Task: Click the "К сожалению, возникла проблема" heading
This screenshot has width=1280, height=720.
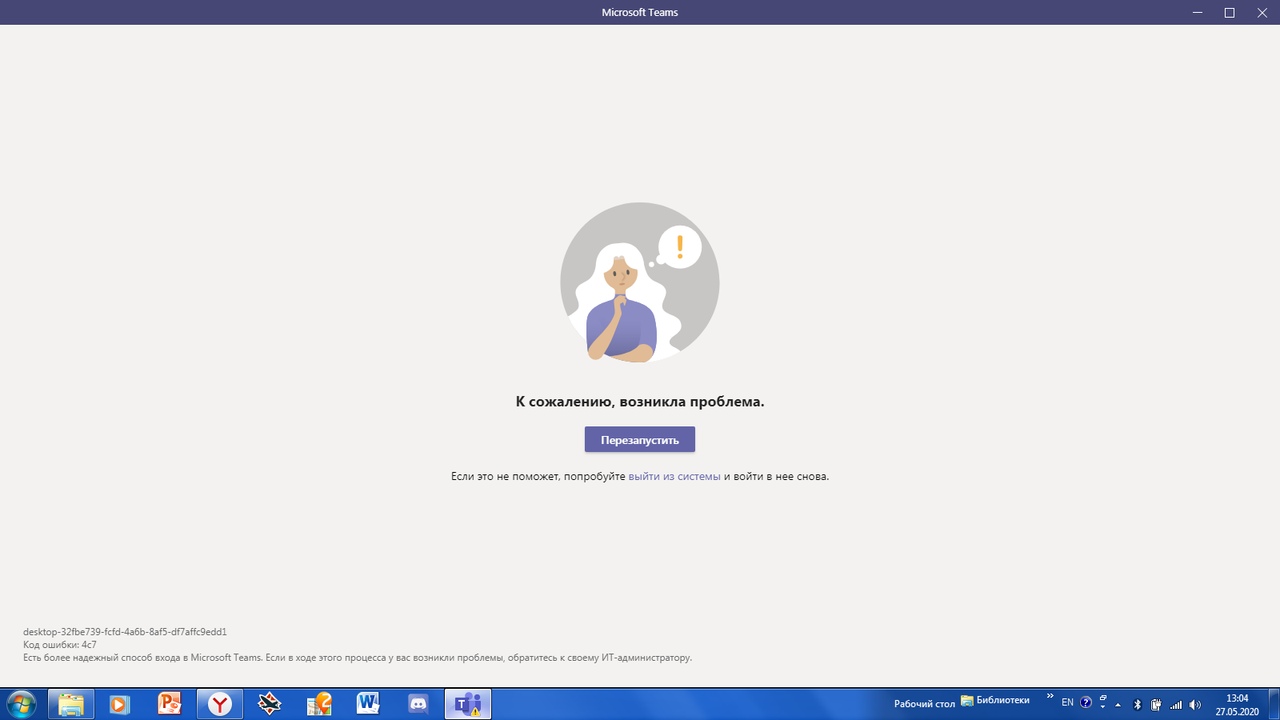Action: (640, 401)
